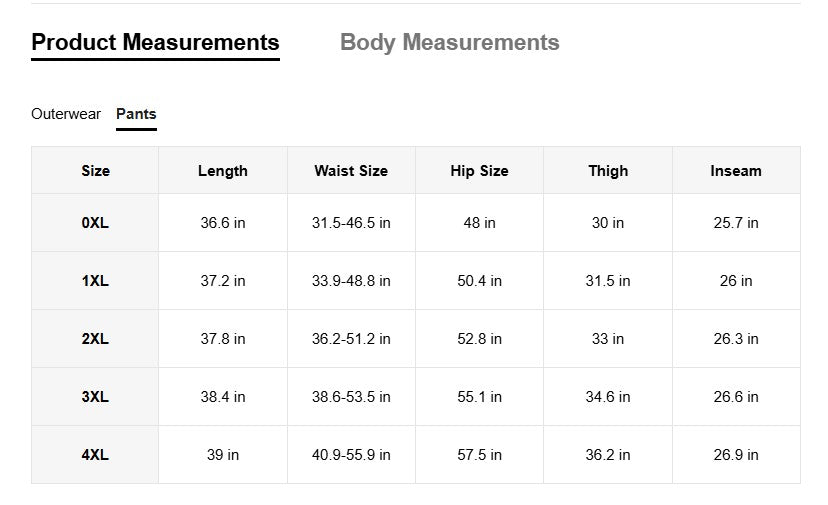Open the Outerwear sub-tab
This screenshot has height=505, width=828.
pyautogui.click(x=66, y=114)
